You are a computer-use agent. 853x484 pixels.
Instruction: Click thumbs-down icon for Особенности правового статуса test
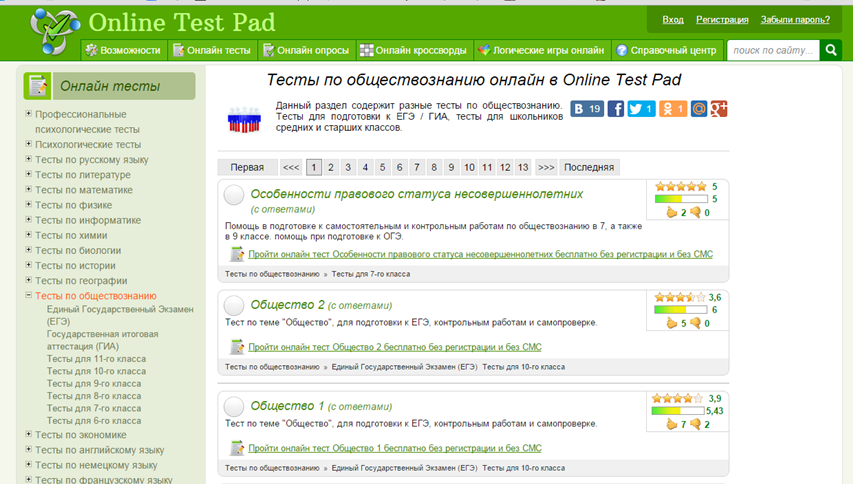coord(695,212)
